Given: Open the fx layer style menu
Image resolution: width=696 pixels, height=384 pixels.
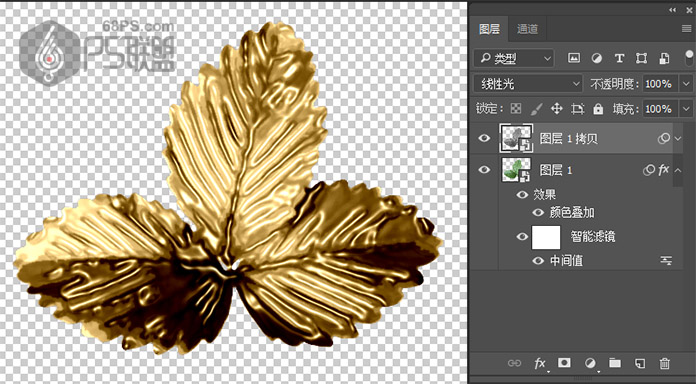Looking at the screenshot, I should click(x=540, y=364).
